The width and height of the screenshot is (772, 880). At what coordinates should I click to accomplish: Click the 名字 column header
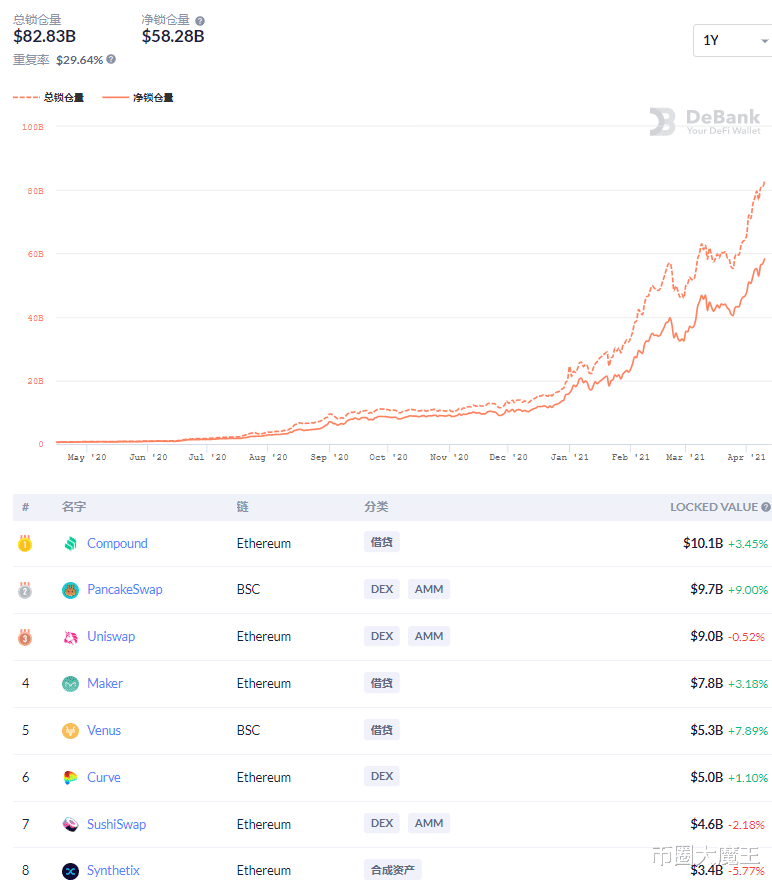(x=74, y=507)
